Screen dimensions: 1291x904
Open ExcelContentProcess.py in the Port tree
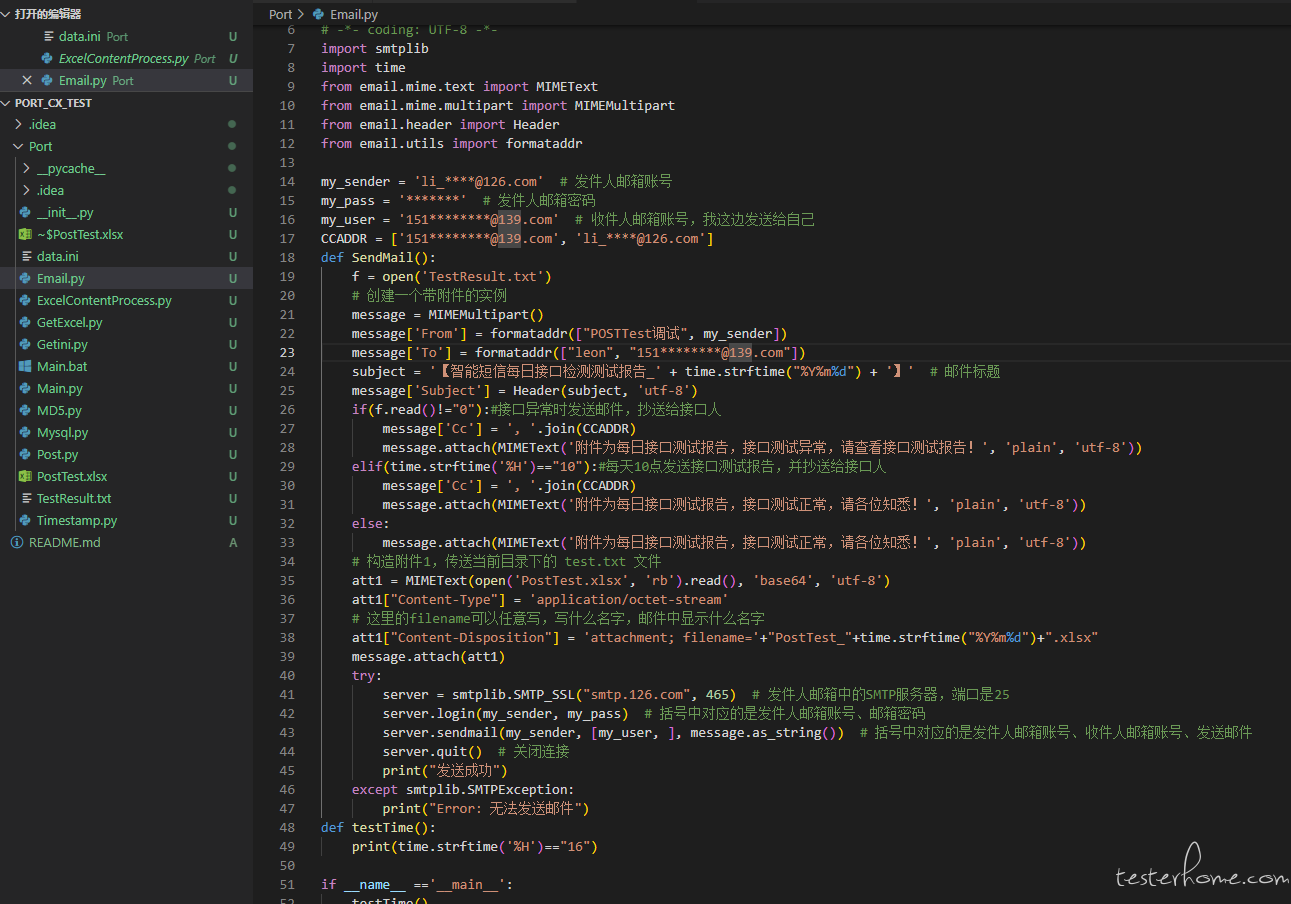tap(104, 301)
